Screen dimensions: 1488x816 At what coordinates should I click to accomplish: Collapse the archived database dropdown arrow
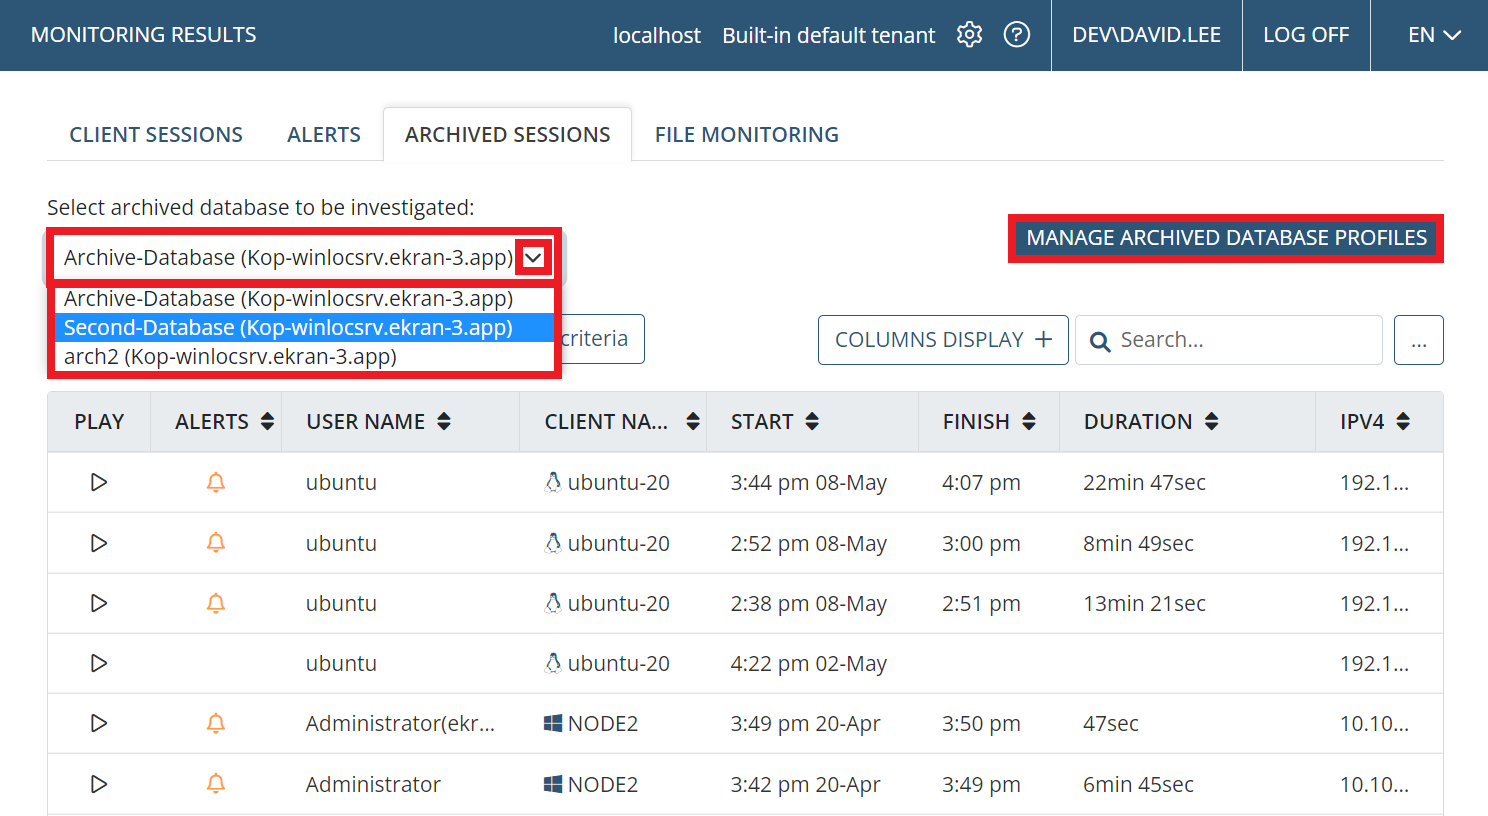coord(534,258)
